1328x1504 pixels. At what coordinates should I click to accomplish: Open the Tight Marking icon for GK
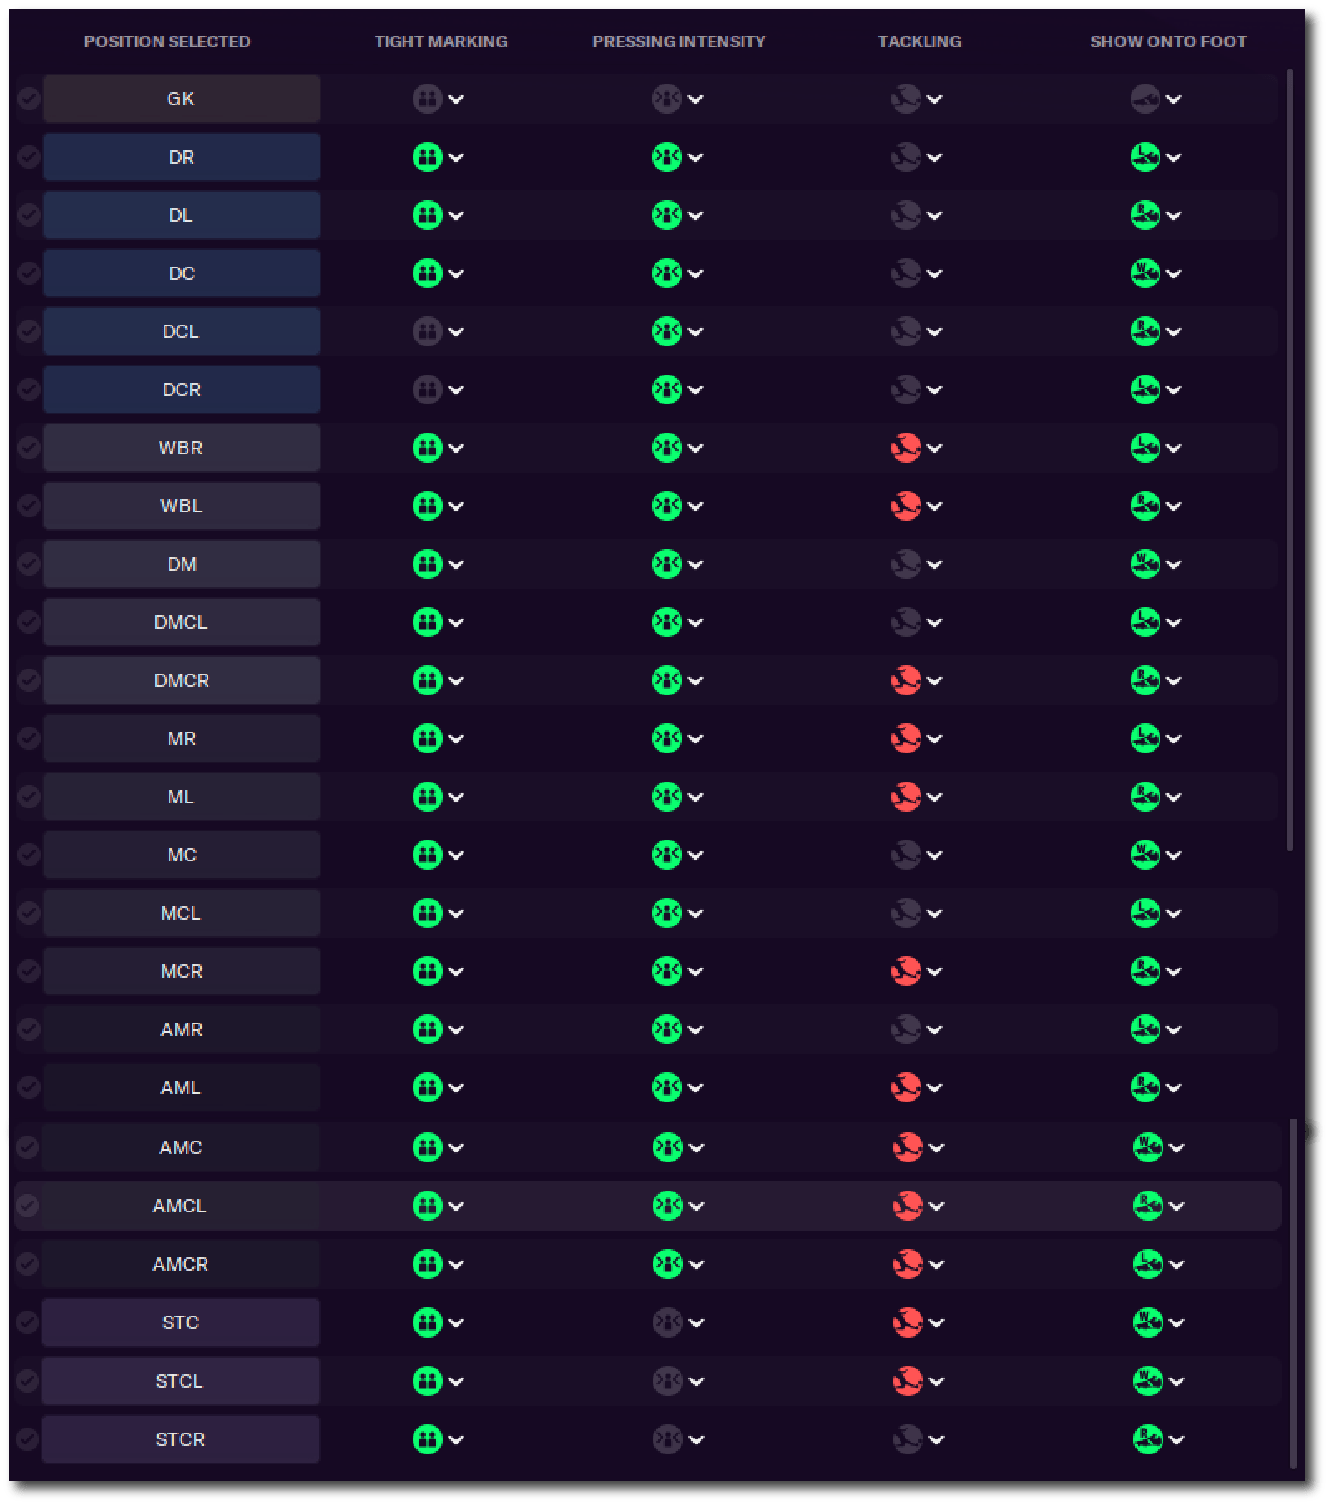point(428,99)
